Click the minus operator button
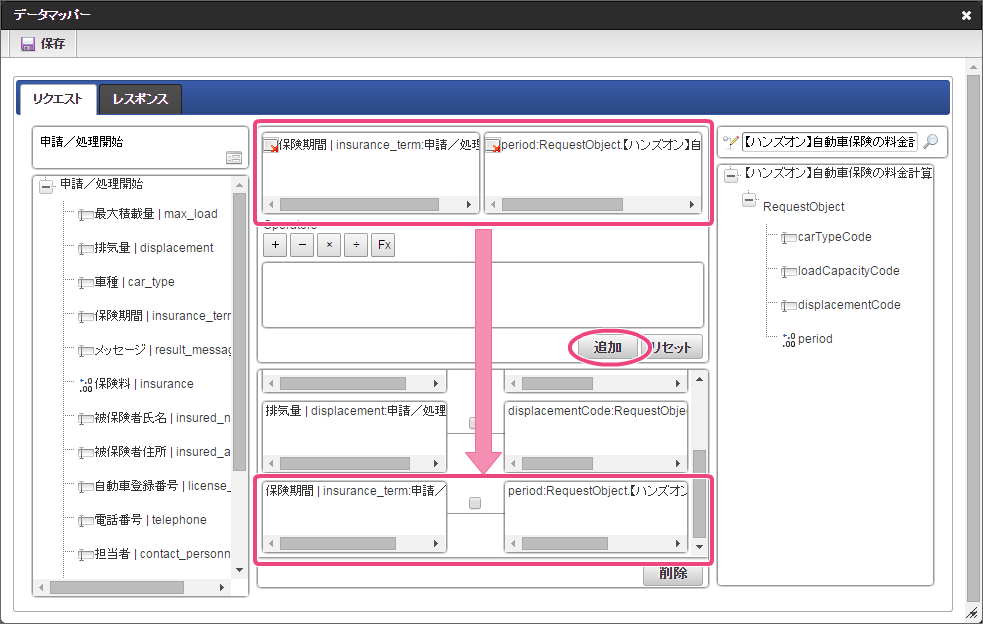Image resolution: width=983 pixels, height=624 pixels. click(302, 245)
